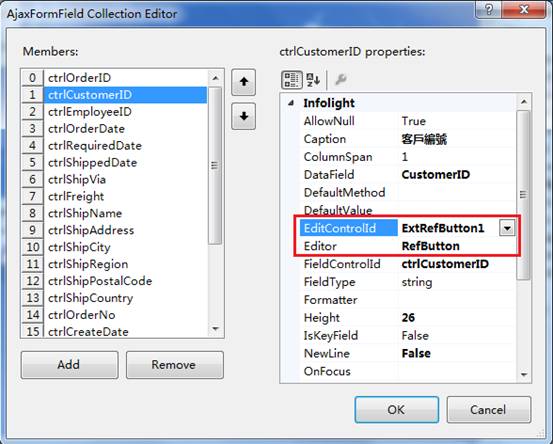This screenshot has height=444, width=553.
Task: Confirm with the OK button
Action: (x=397, y=409)
